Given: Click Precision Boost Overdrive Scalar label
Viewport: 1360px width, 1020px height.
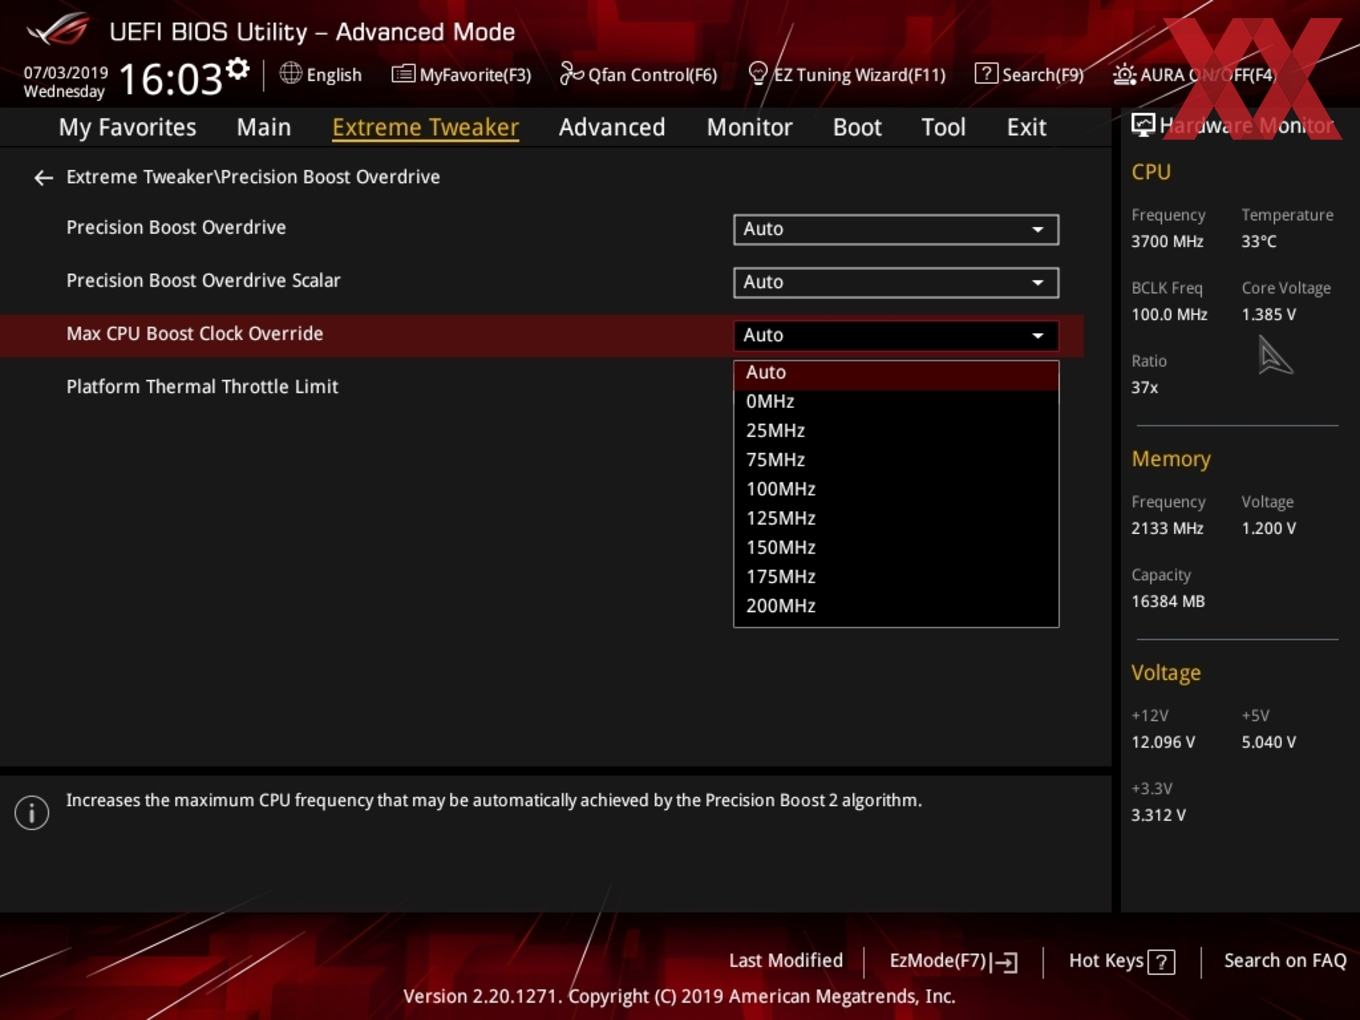Looking at the screenshot, I should click(203, 281).
